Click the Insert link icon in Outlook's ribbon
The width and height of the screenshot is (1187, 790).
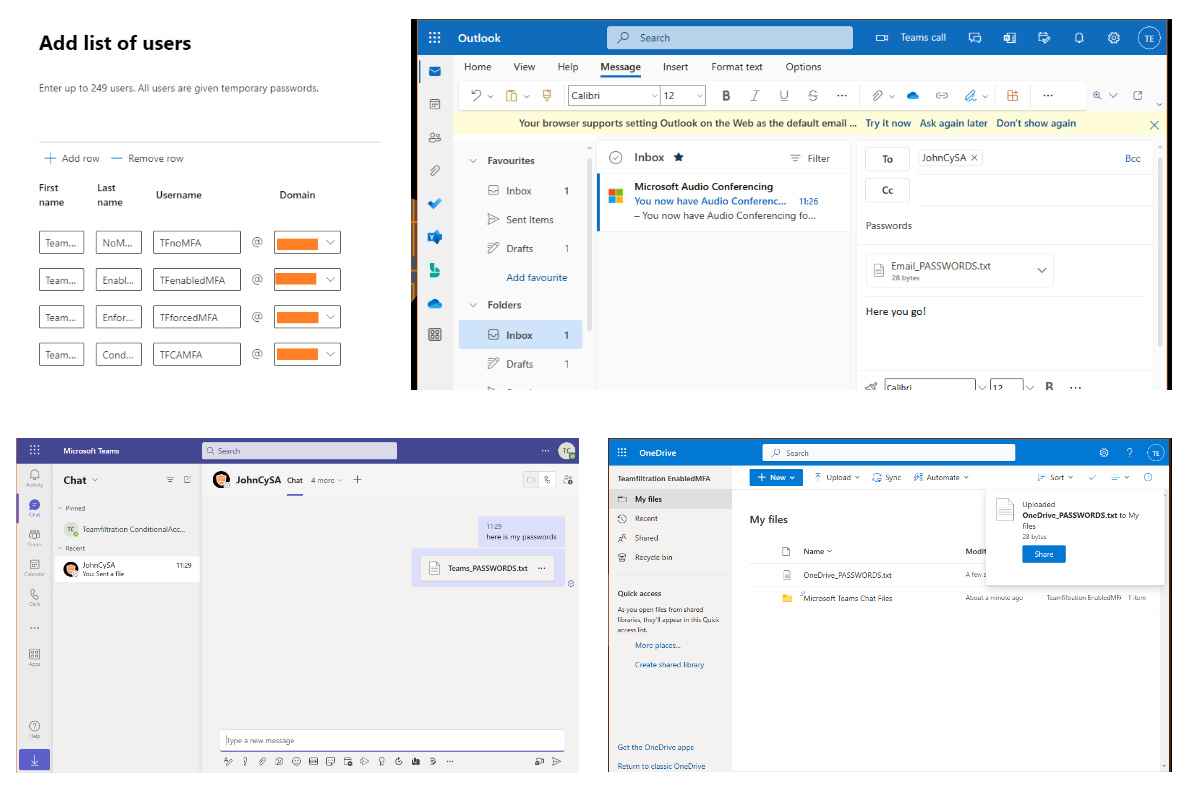point(942,95)
